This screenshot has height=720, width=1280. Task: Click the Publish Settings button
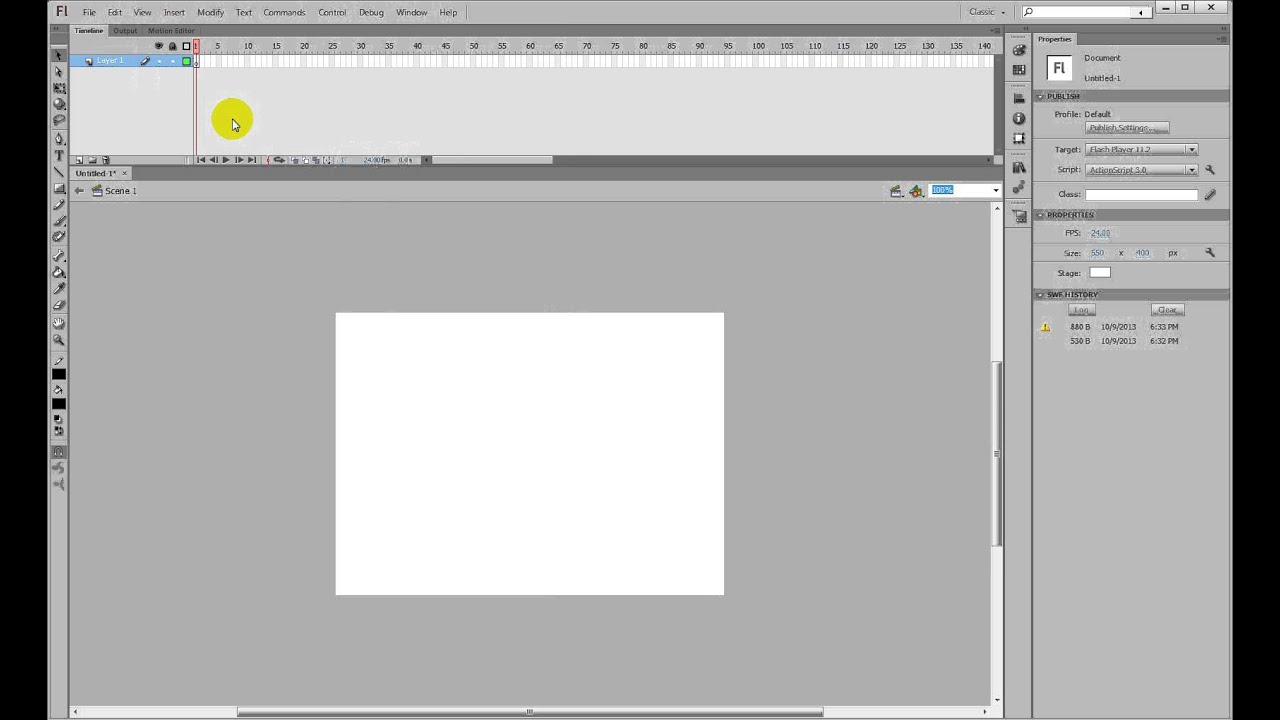click(x=1127, y=128)
